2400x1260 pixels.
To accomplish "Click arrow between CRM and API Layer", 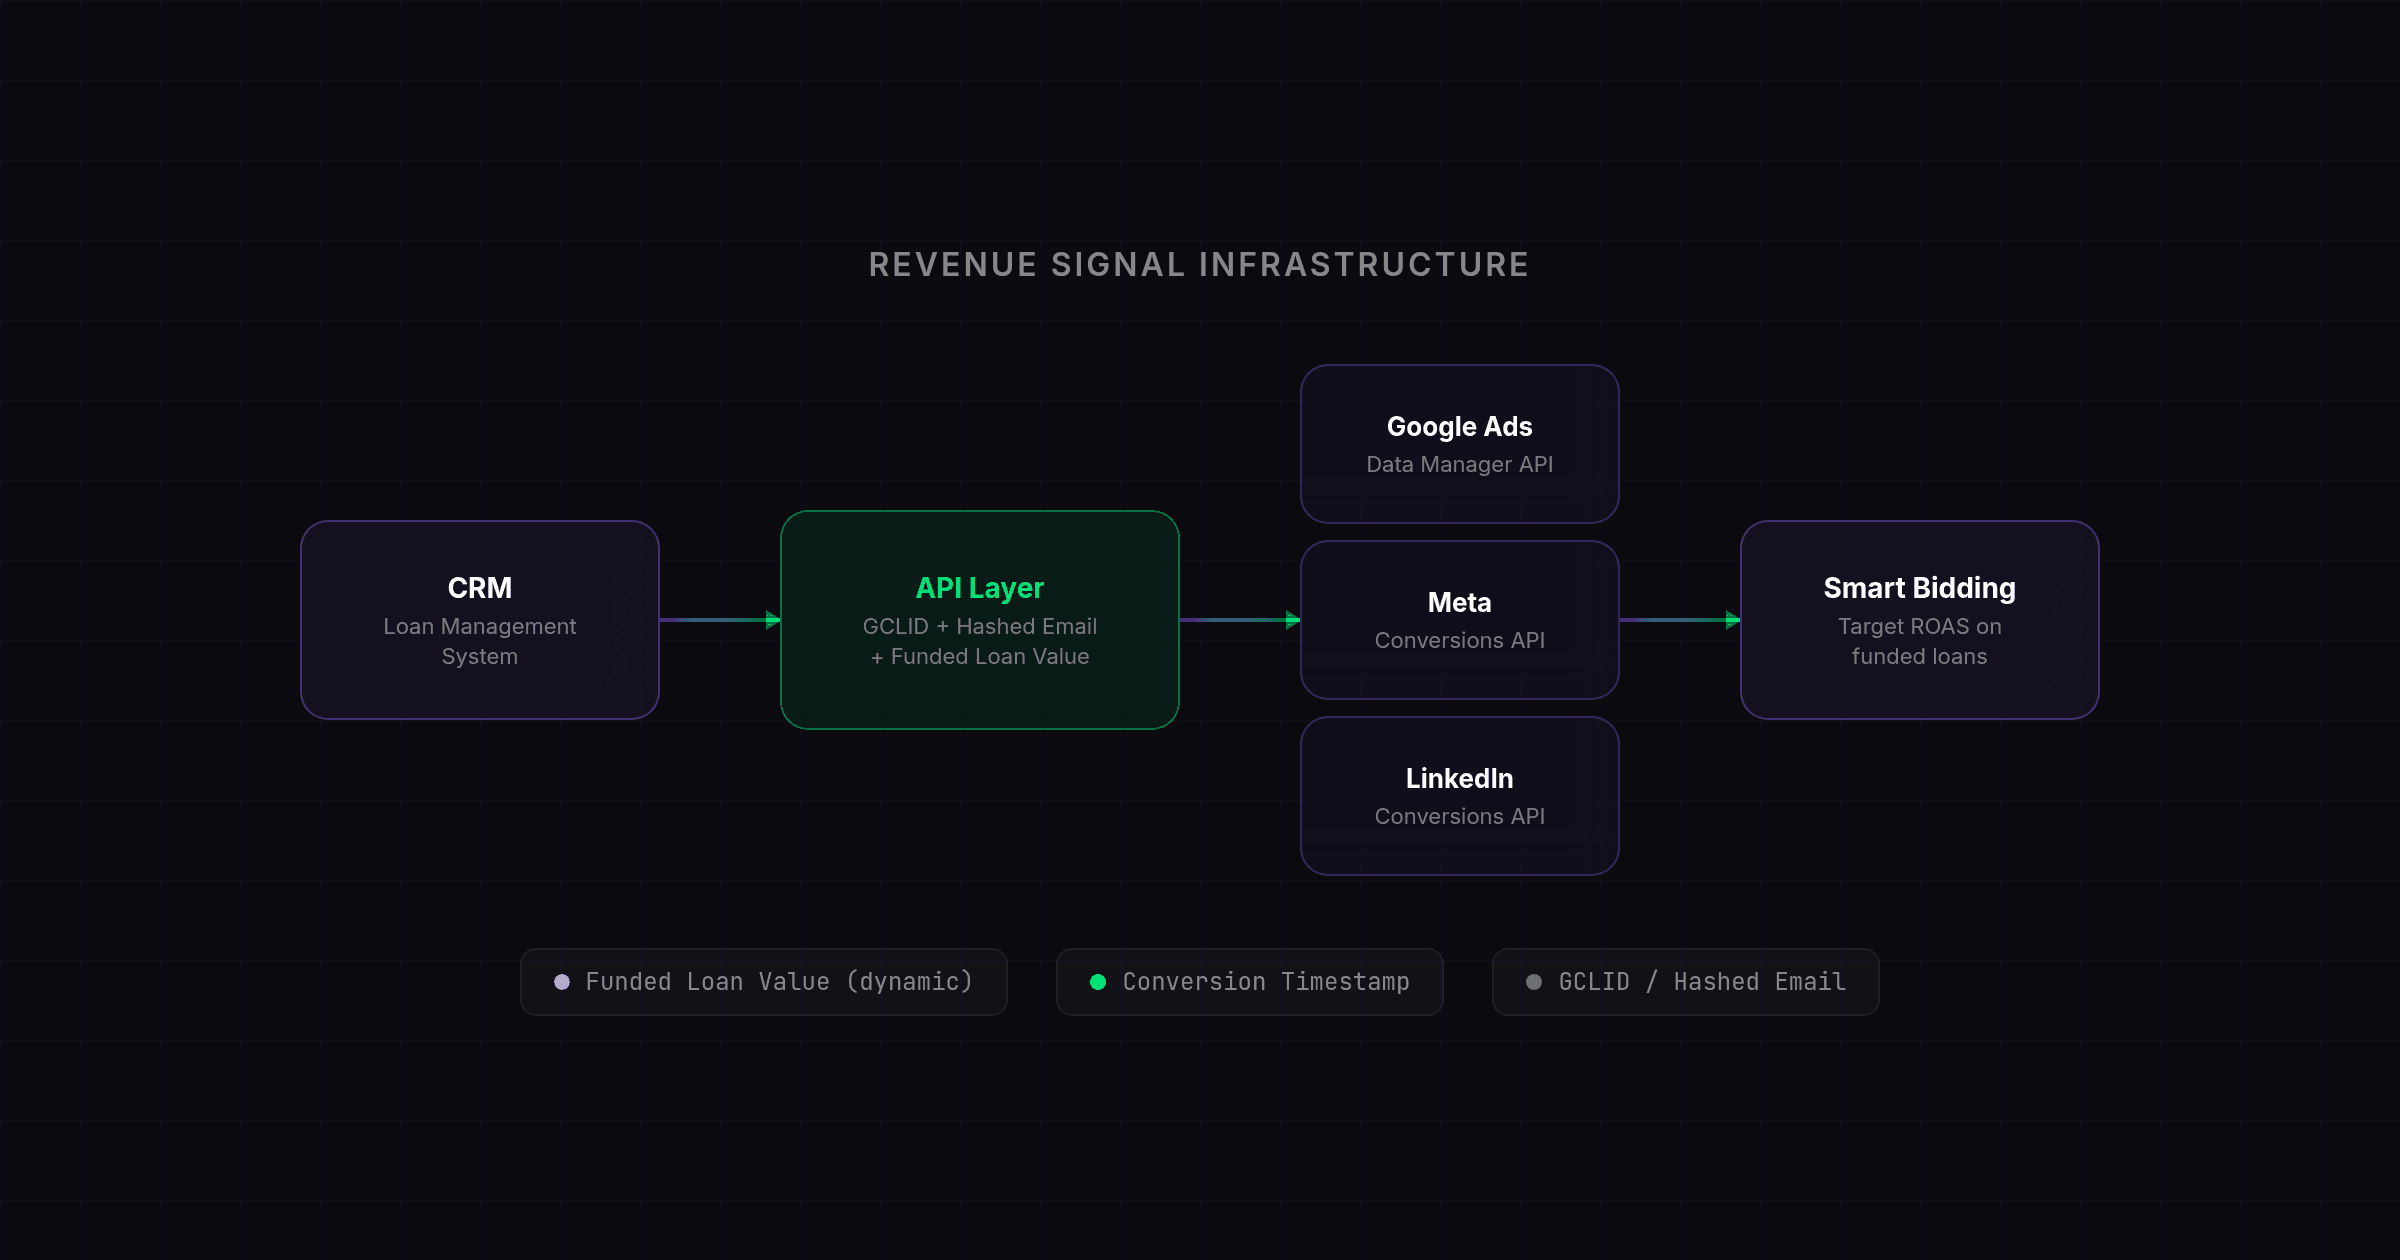I will click(x=719, y=620).
